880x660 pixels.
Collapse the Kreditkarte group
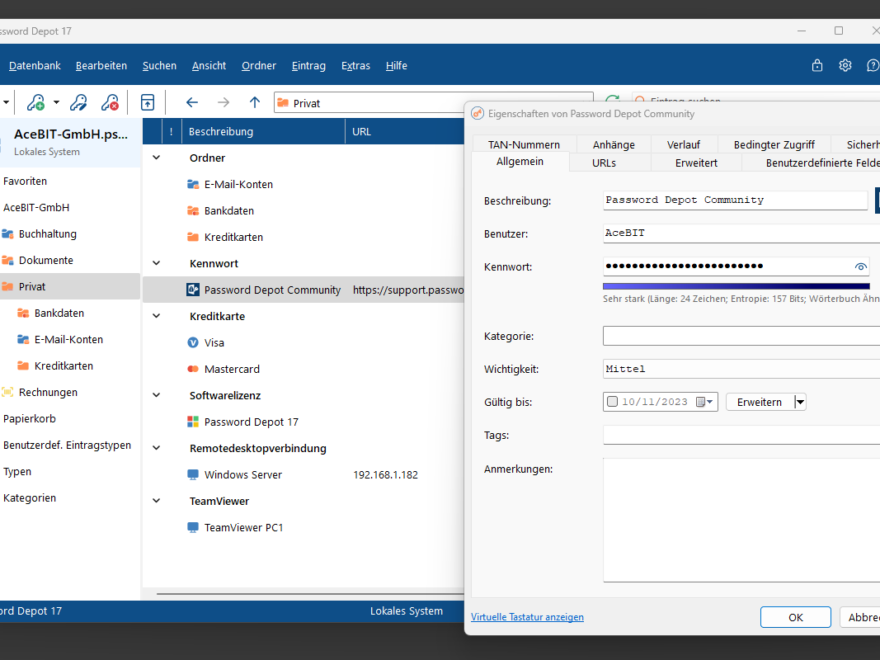(157, 316)
